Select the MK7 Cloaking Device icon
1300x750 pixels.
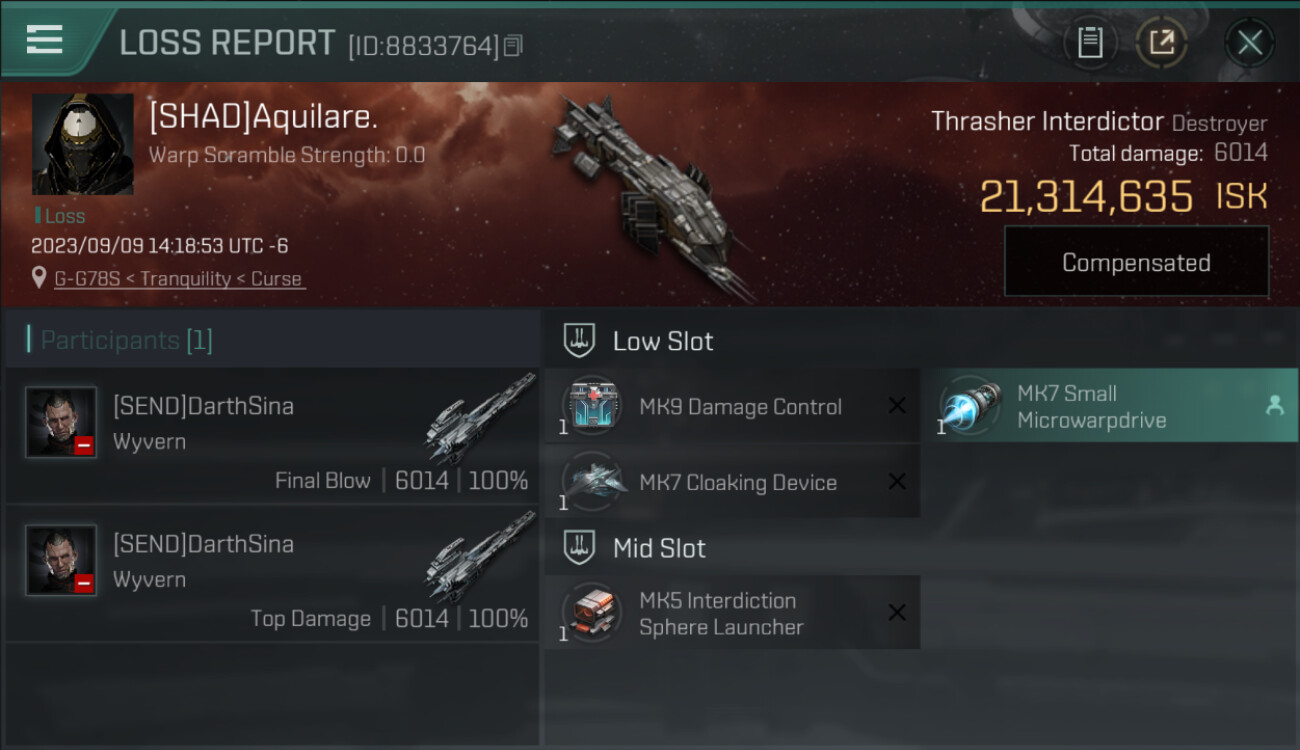(x=591, y=482)
